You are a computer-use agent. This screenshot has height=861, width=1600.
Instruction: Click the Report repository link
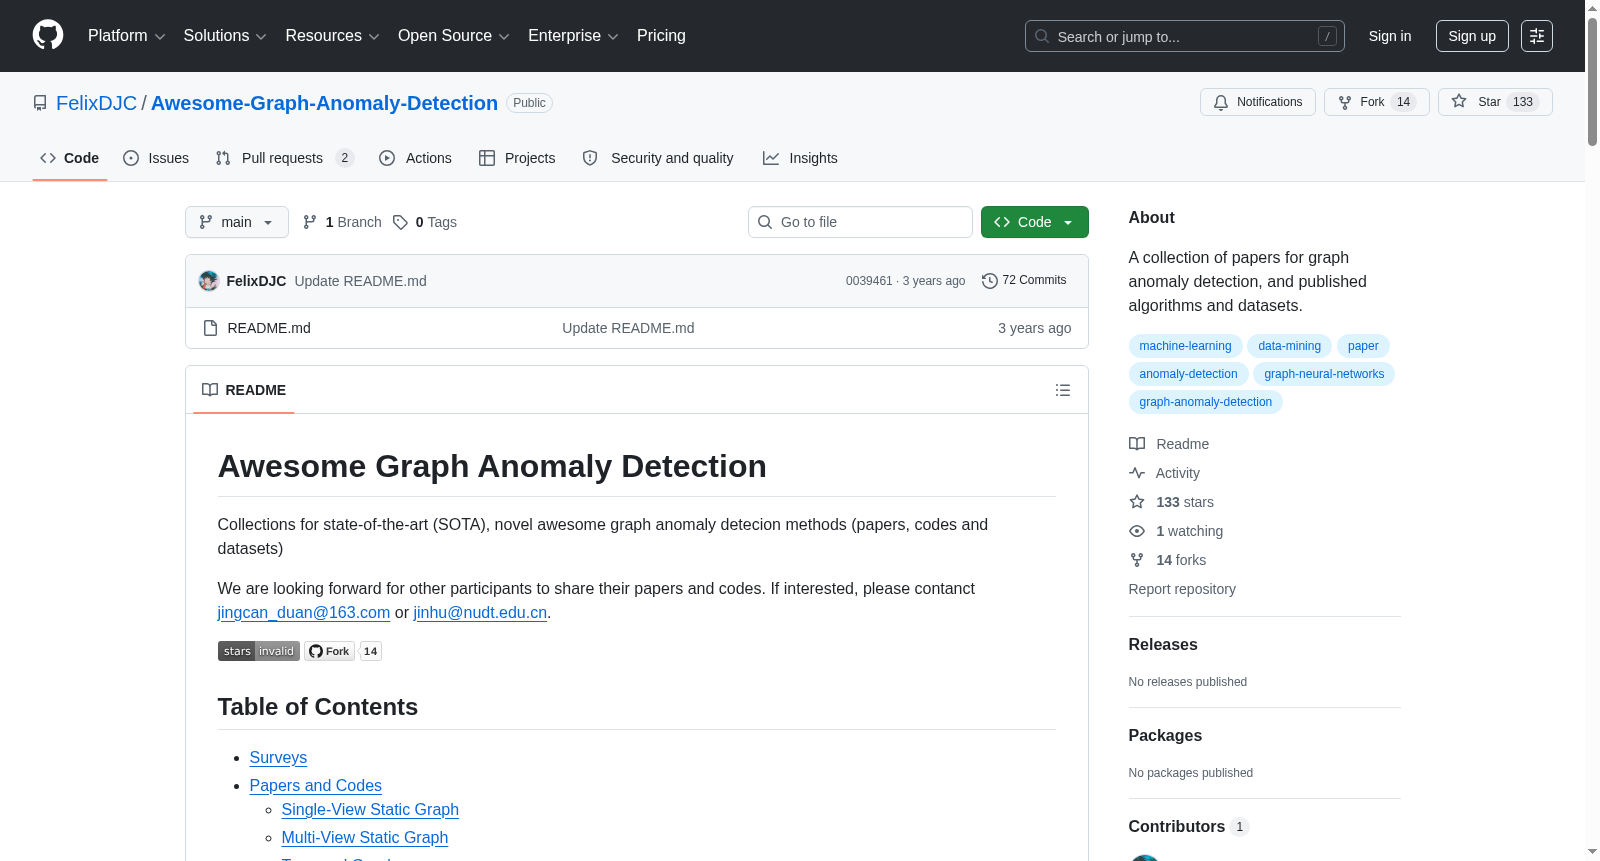pyautogui.click(x=1182, y=589)
